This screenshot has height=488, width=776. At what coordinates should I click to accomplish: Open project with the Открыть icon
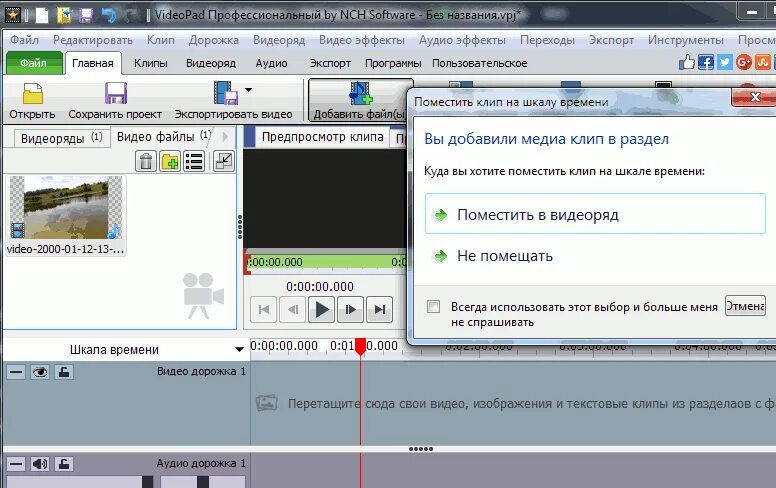click(32, 94)
